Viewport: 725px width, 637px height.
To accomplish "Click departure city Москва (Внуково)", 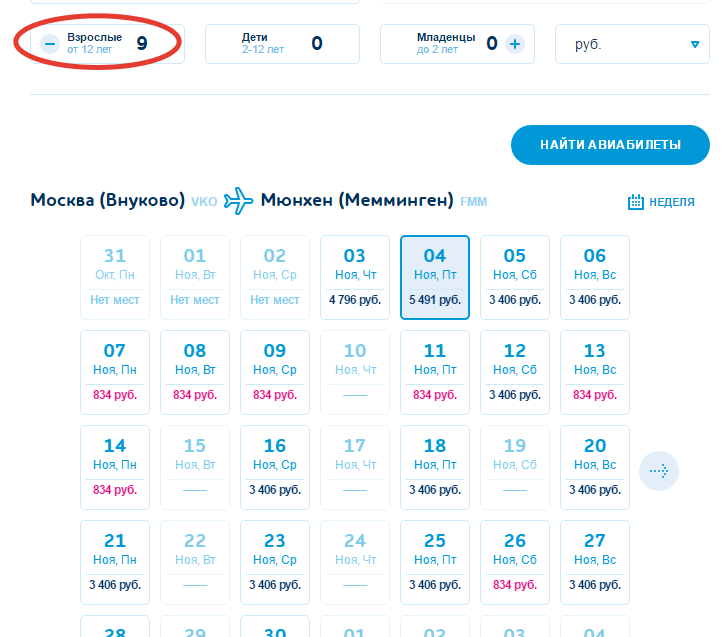I will [x=107, y=200].
